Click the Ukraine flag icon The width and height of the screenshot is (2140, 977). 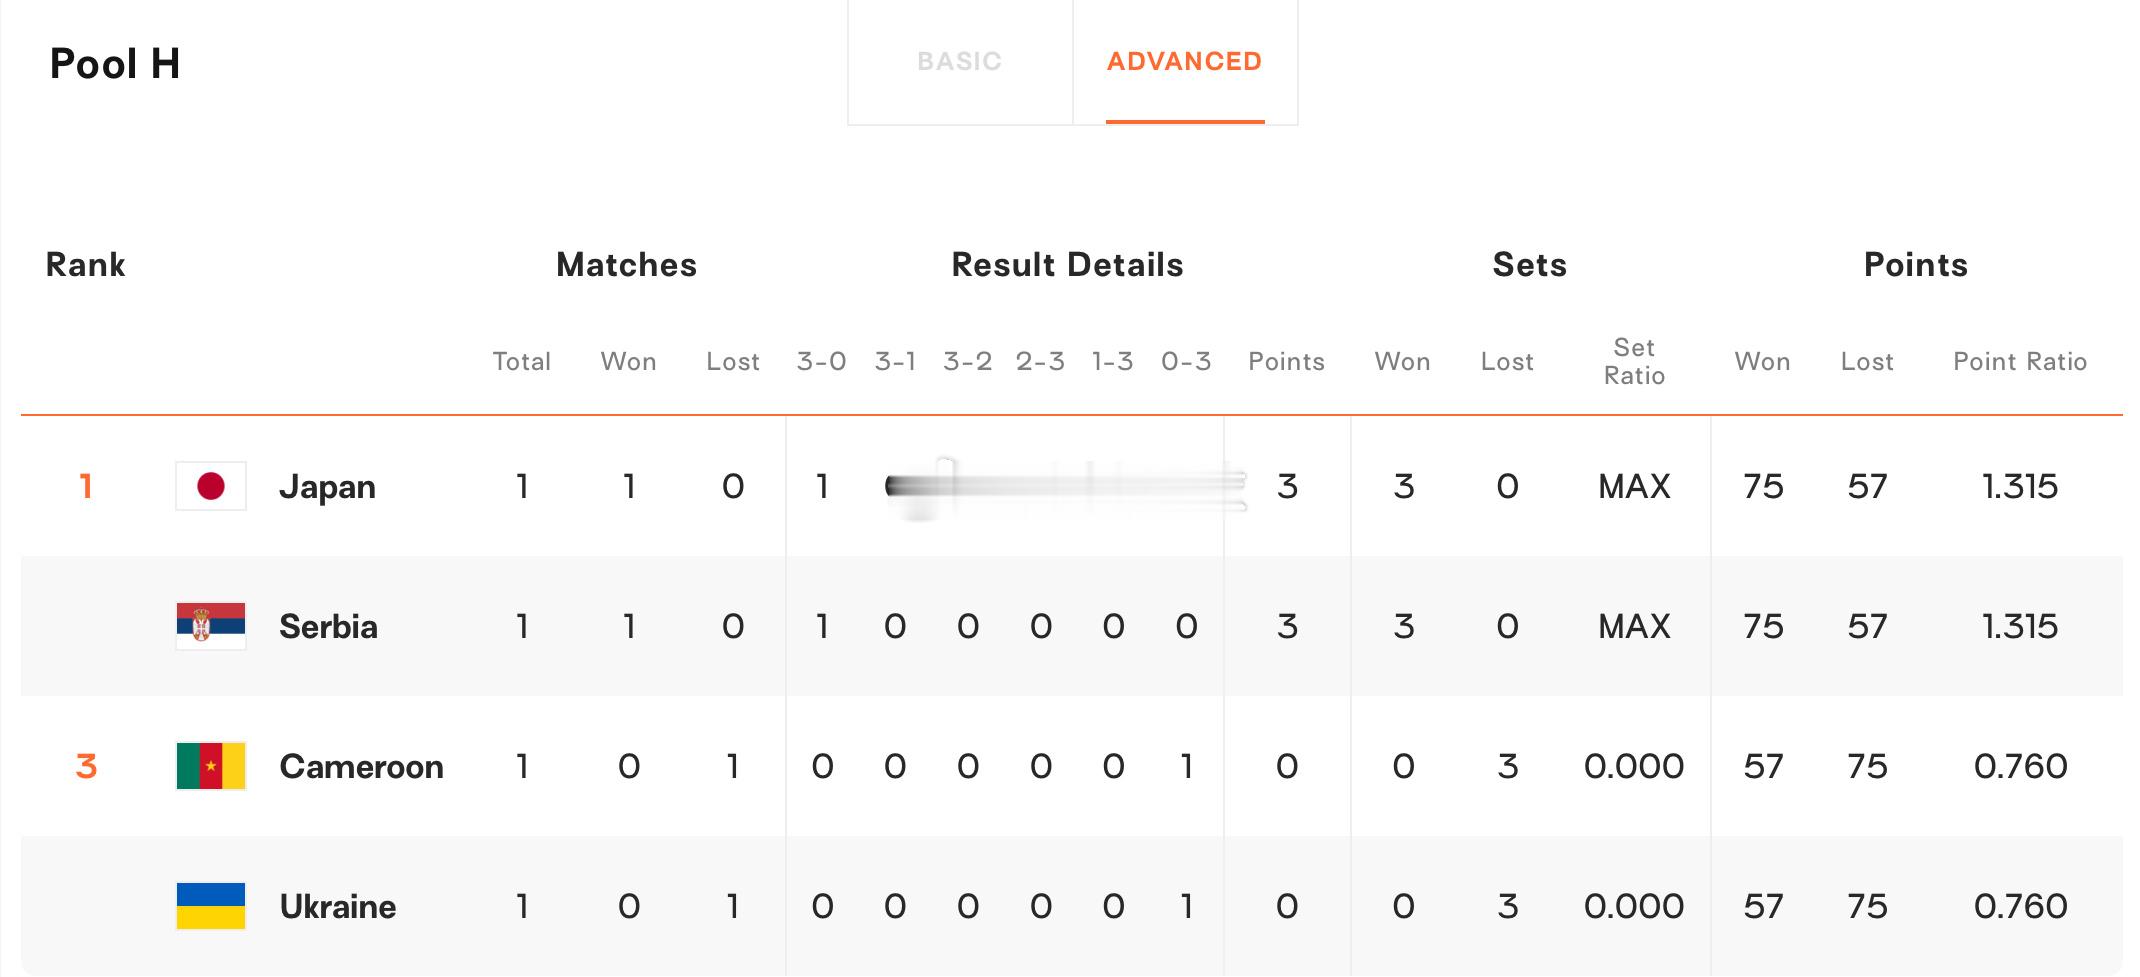[211, 907]
